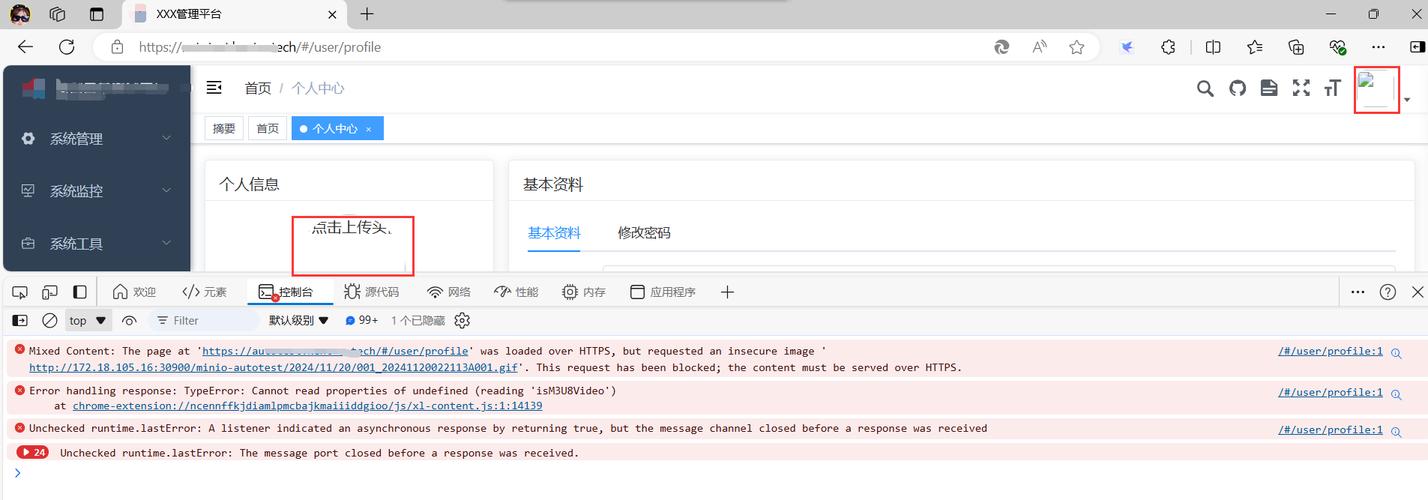
Task: Open source link on TypeError isM3U8Video row
Action: pos(1330,392)
